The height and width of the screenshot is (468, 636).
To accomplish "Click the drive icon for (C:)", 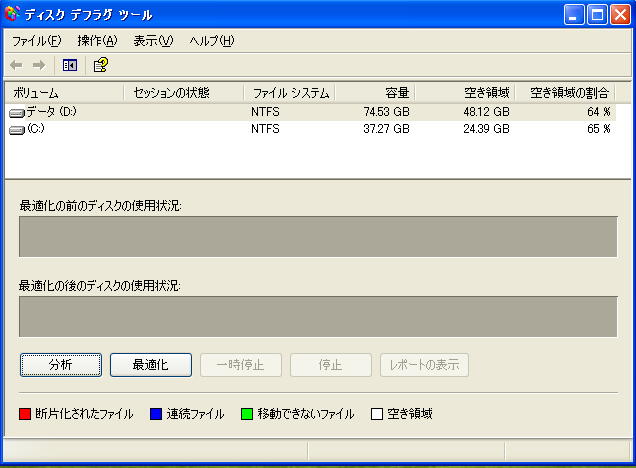I will pos(17,130).
